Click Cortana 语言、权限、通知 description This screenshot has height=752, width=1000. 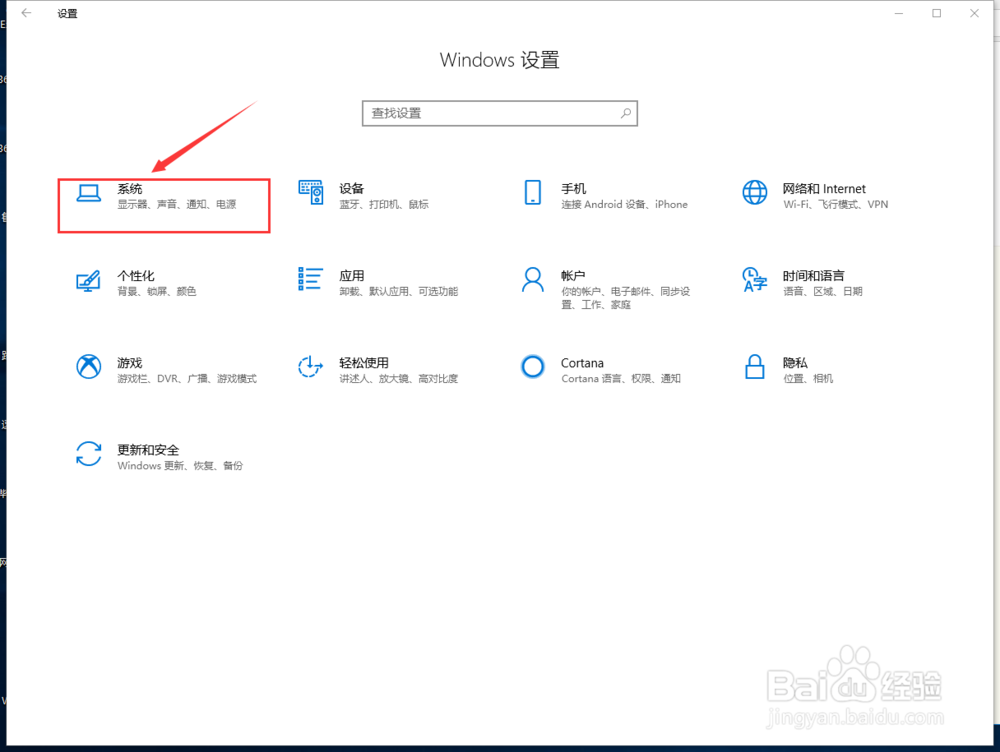(621, 379)
